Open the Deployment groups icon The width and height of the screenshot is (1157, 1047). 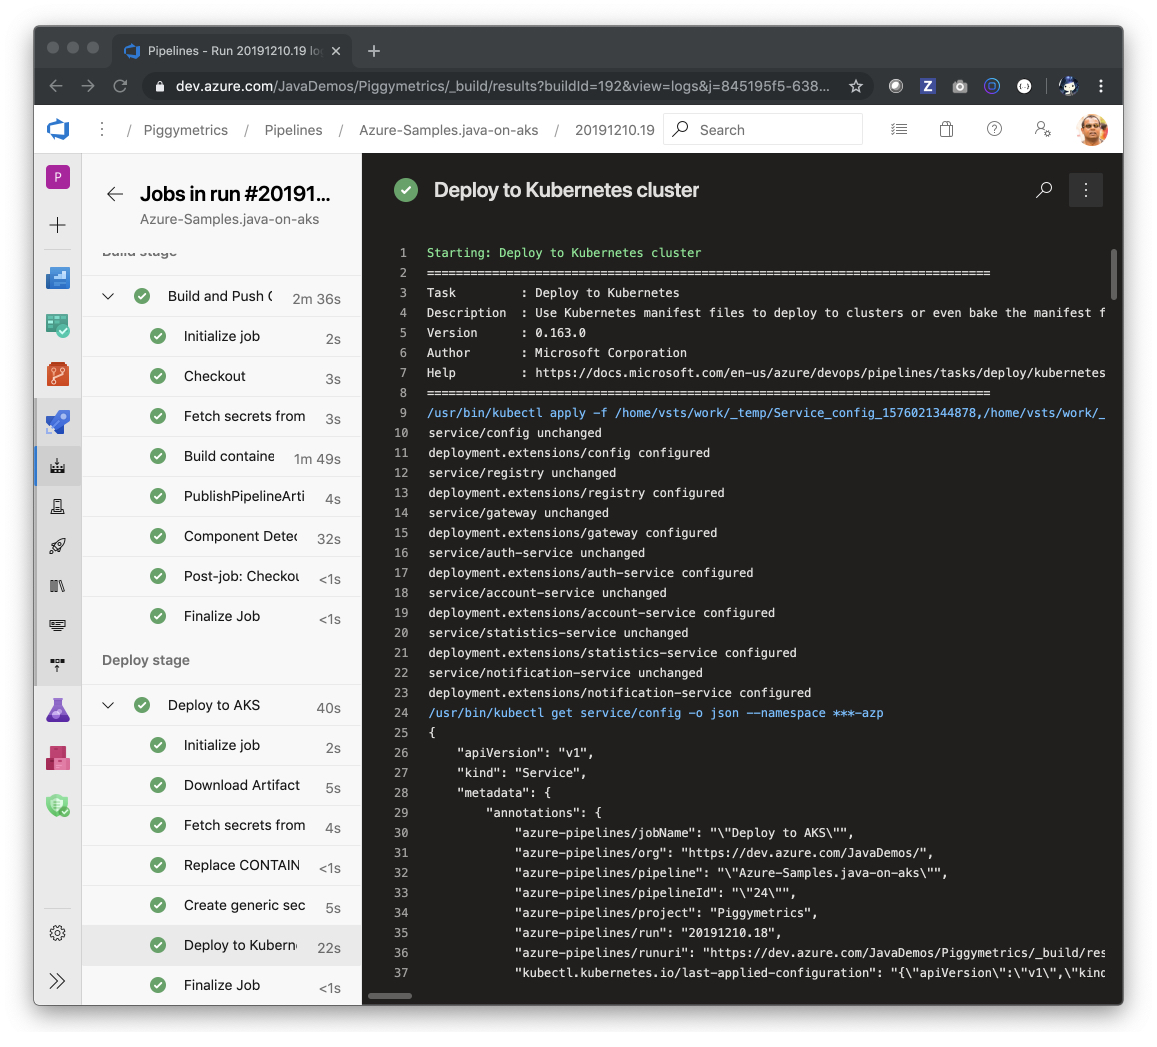(x=58, y=665)
